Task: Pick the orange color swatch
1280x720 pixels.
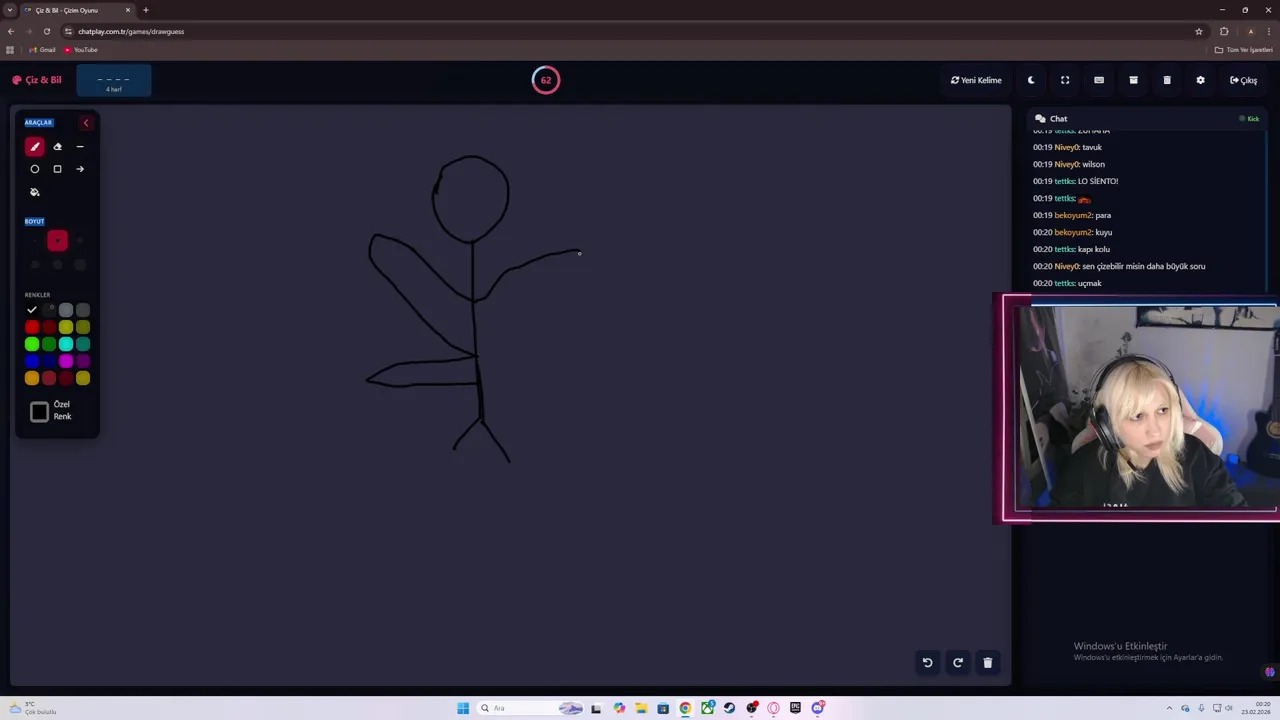Action: pos(32,378)
